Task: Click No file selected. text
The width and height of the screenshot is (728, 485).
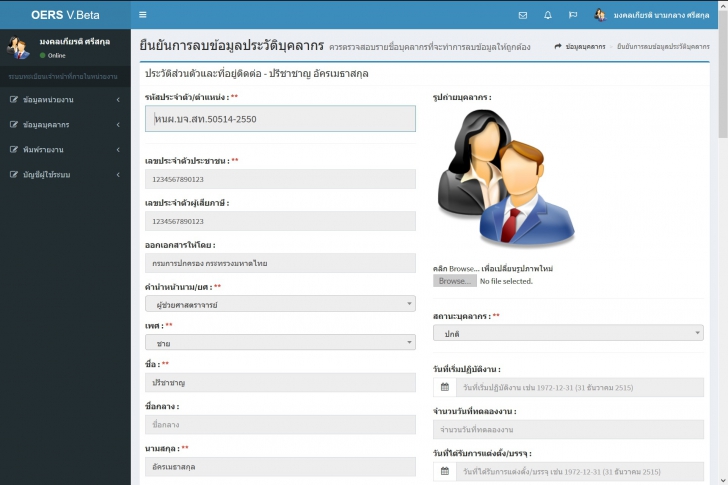Action: (506, 281)
